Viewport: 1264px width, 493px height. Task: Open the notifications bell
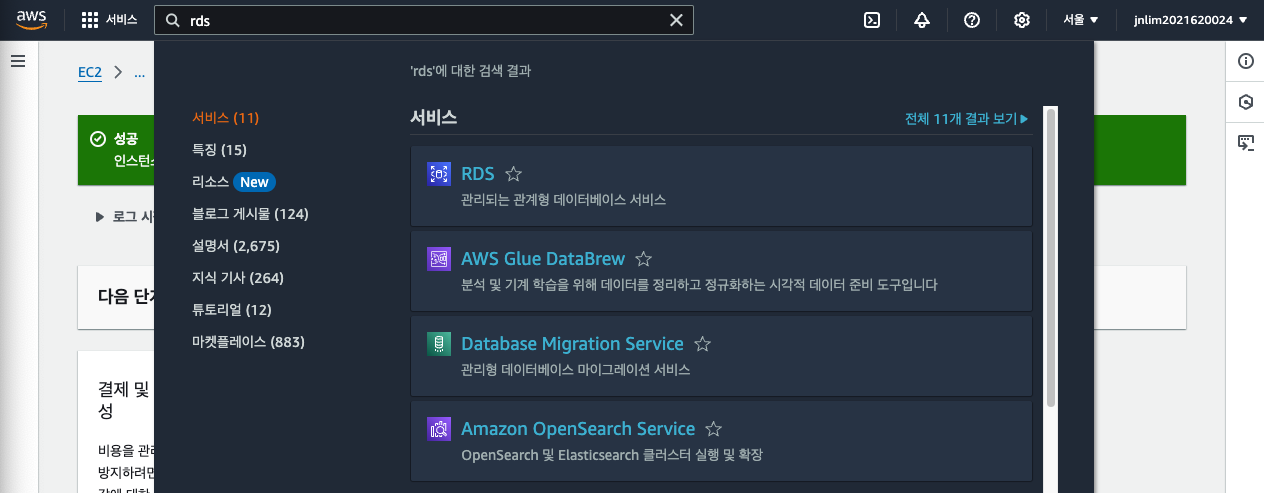(x=922, y=20)
